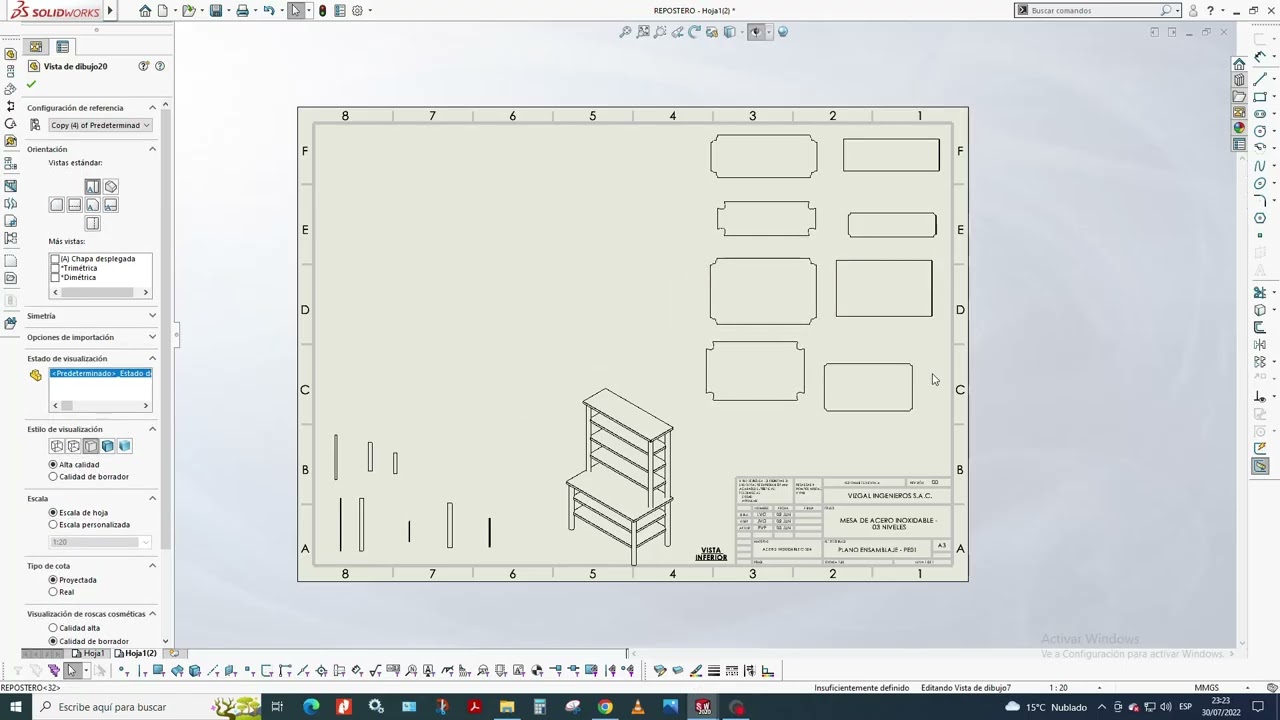Image resolution: width=1280 pixels, height=720 pixels.
Task: Select Calidad de borrador under display style
Action: click(x=54, y=477)
